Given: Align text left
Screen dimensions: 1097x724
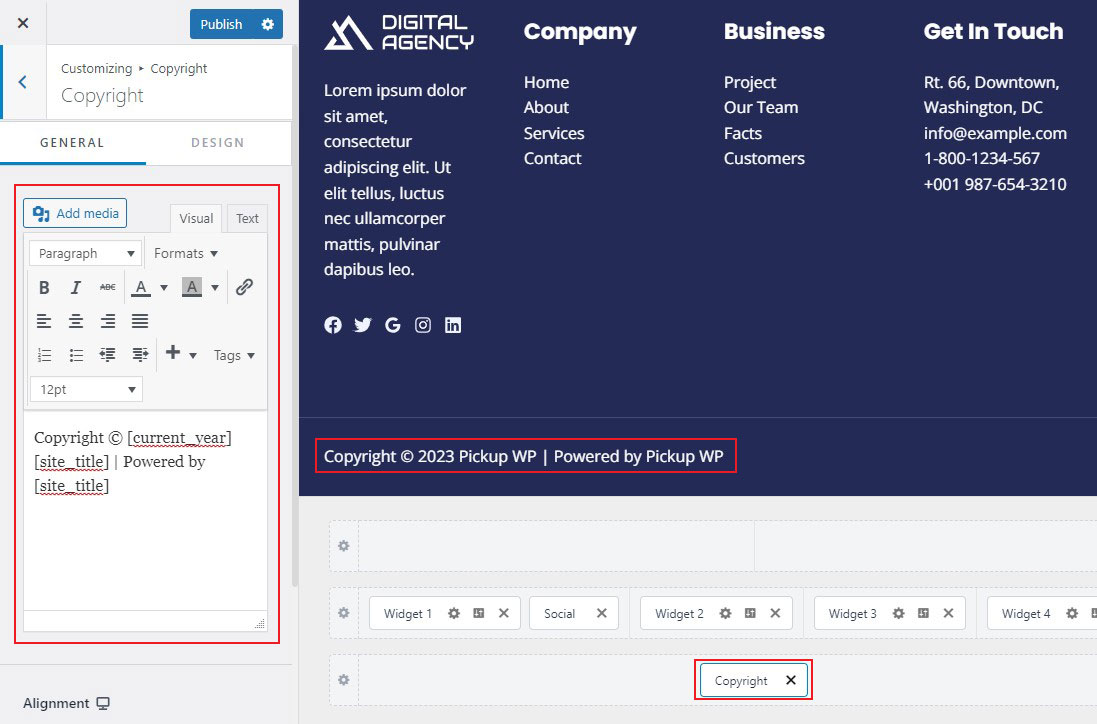Looking at the screenshot, I should (44, 321).
